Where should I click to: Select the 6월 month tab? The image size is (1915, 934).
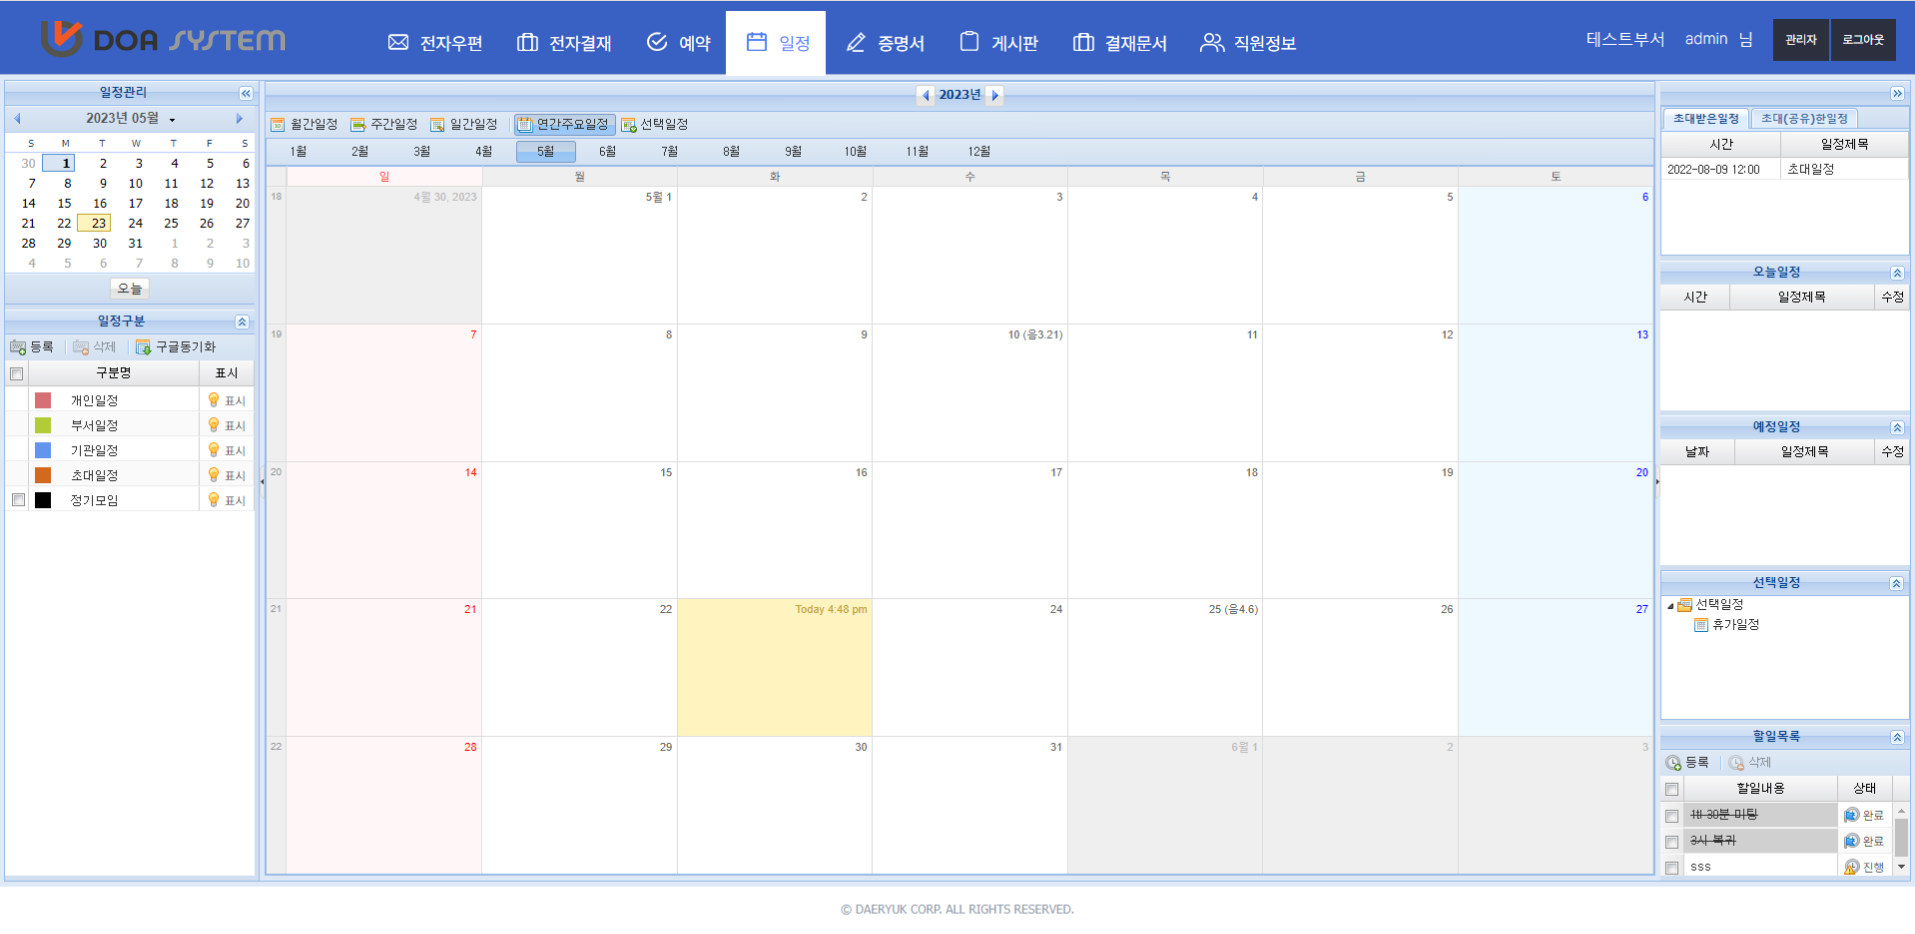pos(607,152)
